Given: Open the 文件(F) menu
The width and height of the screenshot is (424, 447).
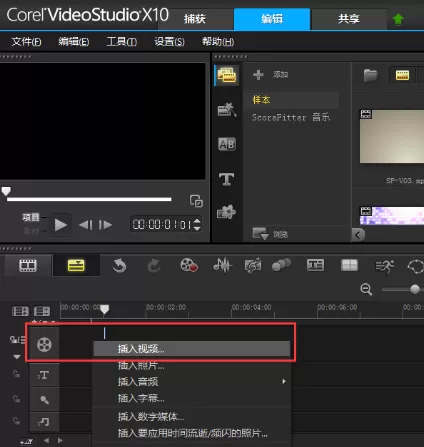Looking at the screenshot, I should [x=26, y=42].
